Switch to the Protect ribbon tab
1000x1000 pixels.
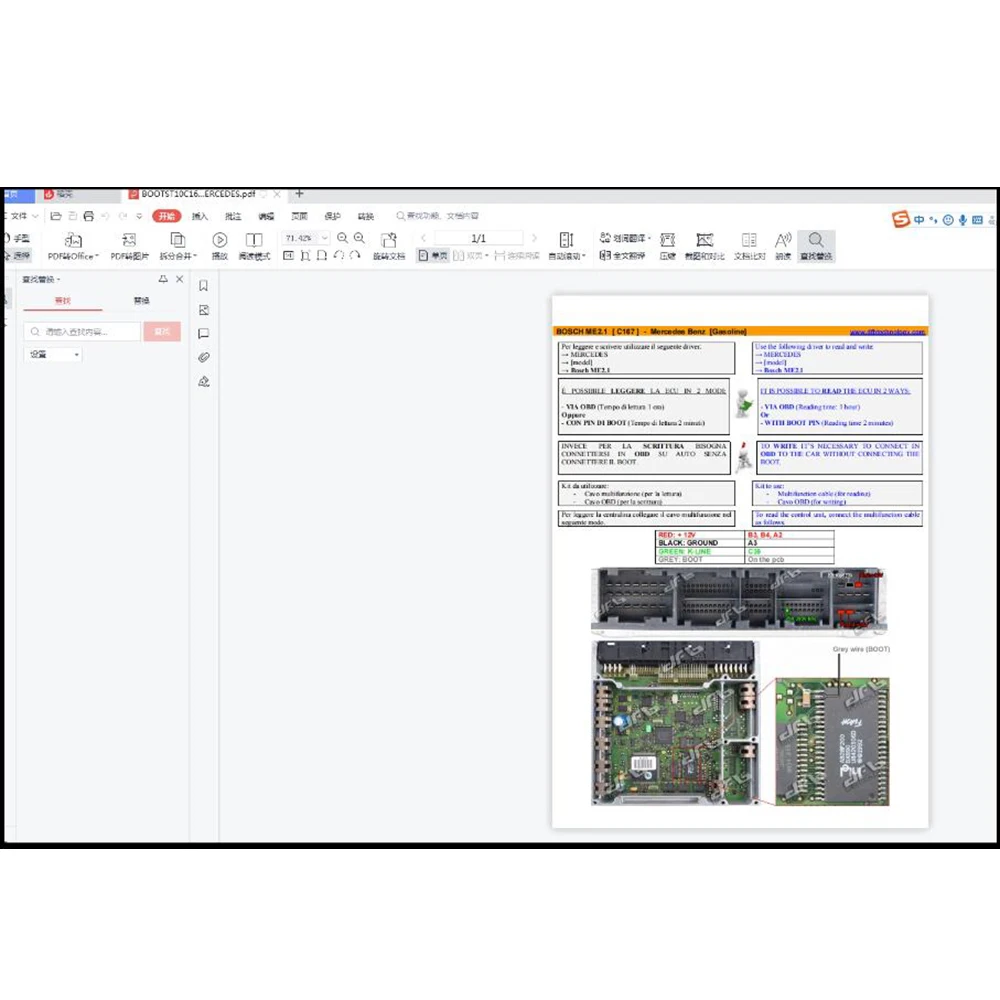point(332,216)
